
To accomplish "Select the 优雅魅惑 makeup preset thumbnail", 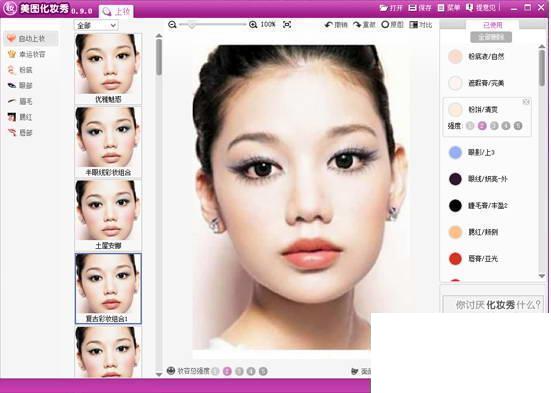I will 108,69.
